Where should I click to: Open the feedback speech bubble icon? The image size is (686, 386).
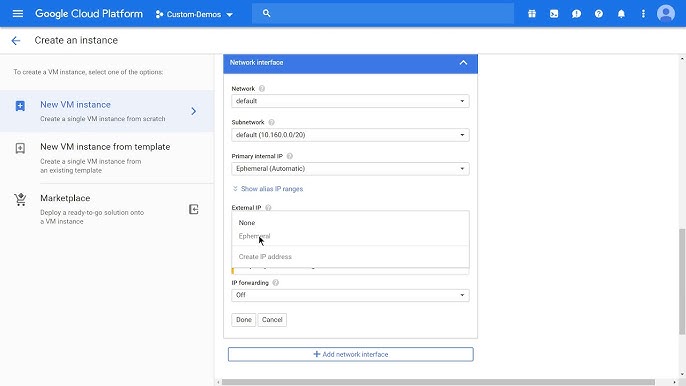click(576, 14)
